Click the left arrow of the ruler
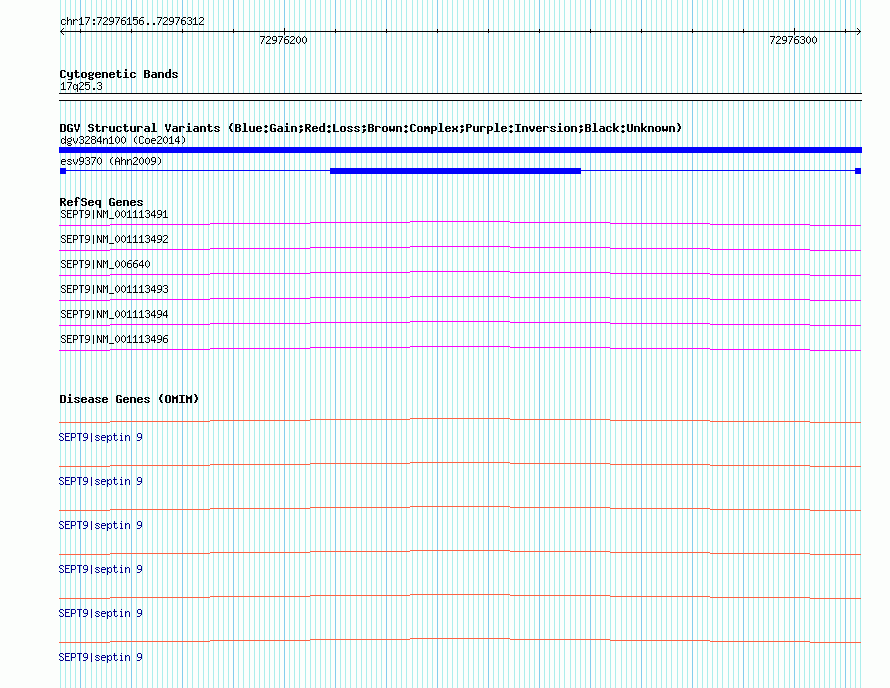This screenshot has height=688, width=890. (62, 32)
